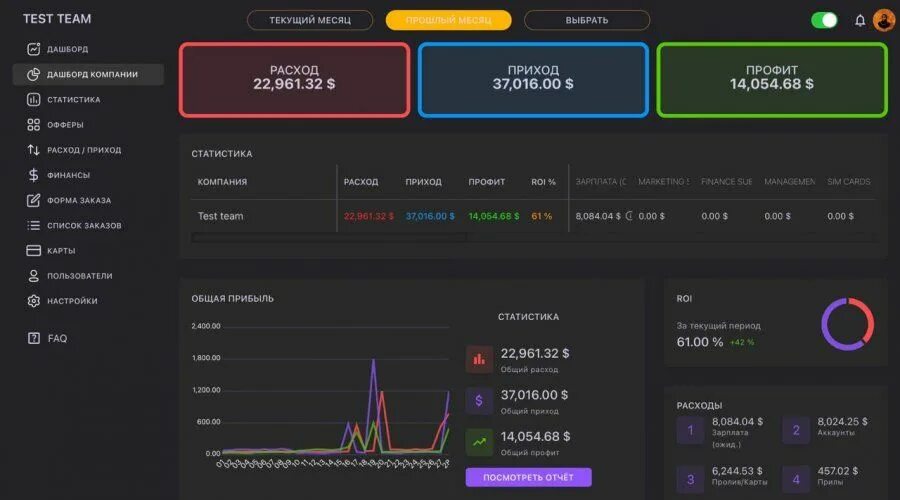
Task: Click the +42 % change indicator
Action: 742,342
